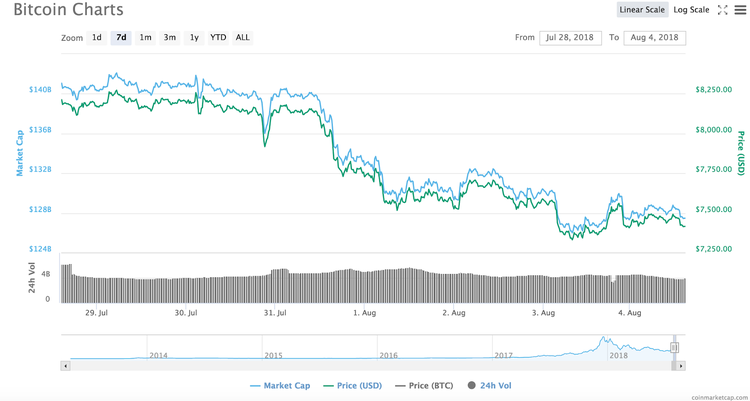
Task: Toggle Price (USD) series in legend
Action: click(353, 386)
